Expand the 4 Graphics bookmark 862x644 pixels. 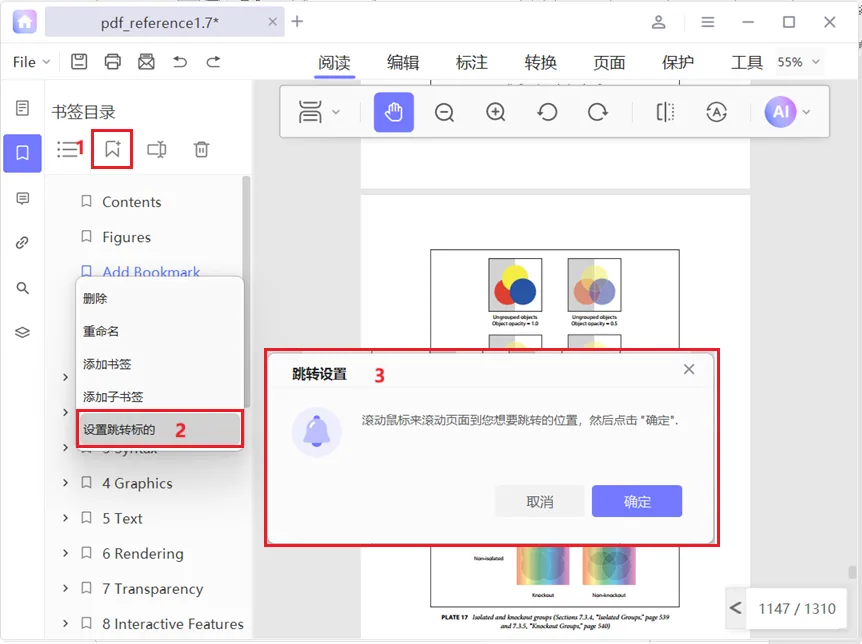(65, 483)
